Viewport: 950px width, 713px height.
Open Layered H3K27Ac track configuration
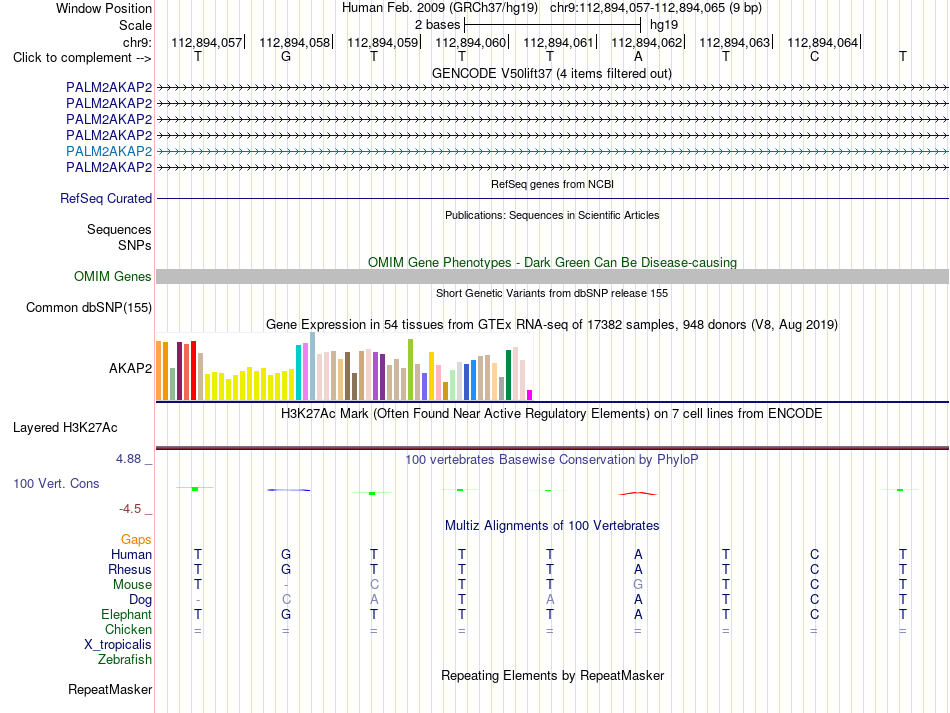tap(65, 427)
